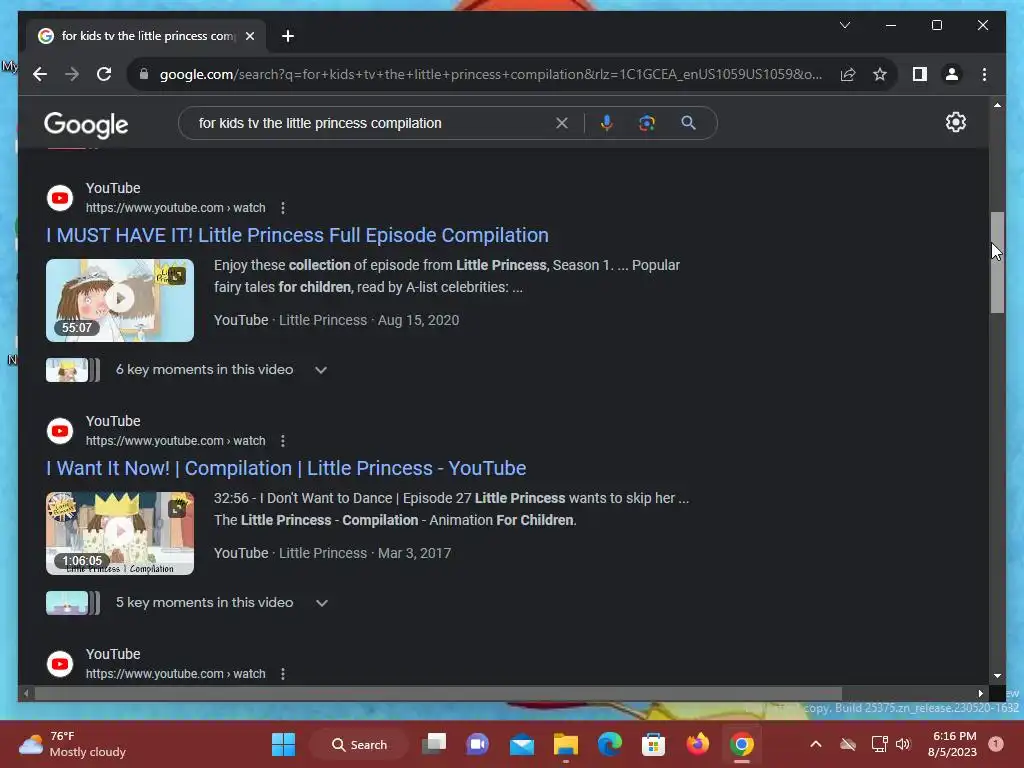Viewport: 1024px width, 768px height.
Task: Open the Windows Start menu
Action: [283, 744]
